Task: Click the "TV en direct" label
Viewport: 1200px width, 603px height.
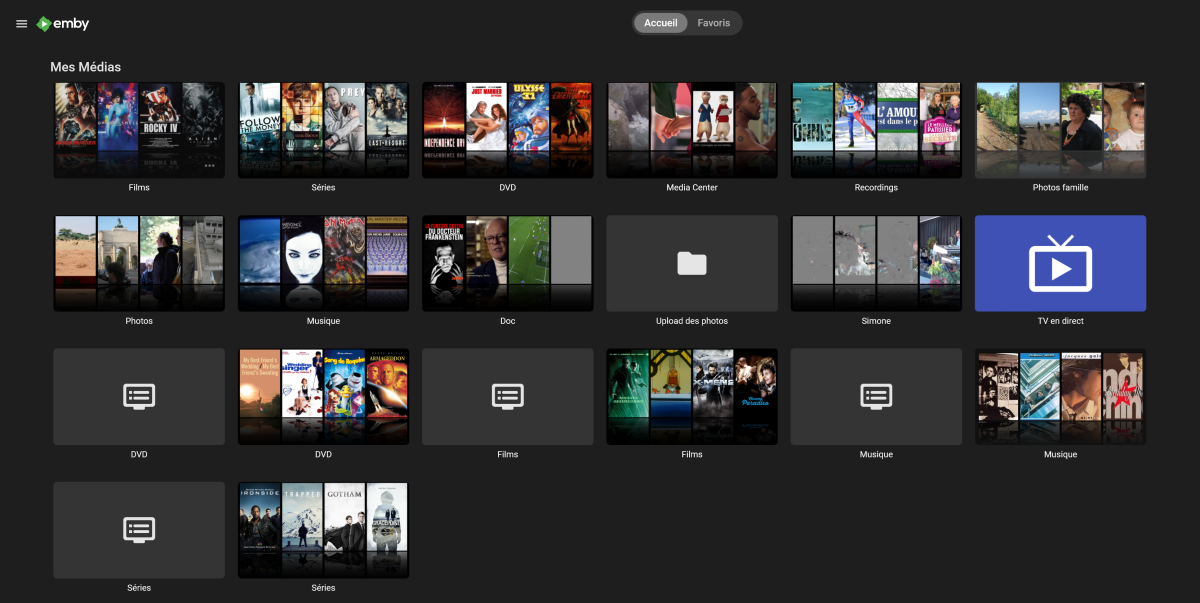Action: pyautogui.click(x=1060, y=321)
